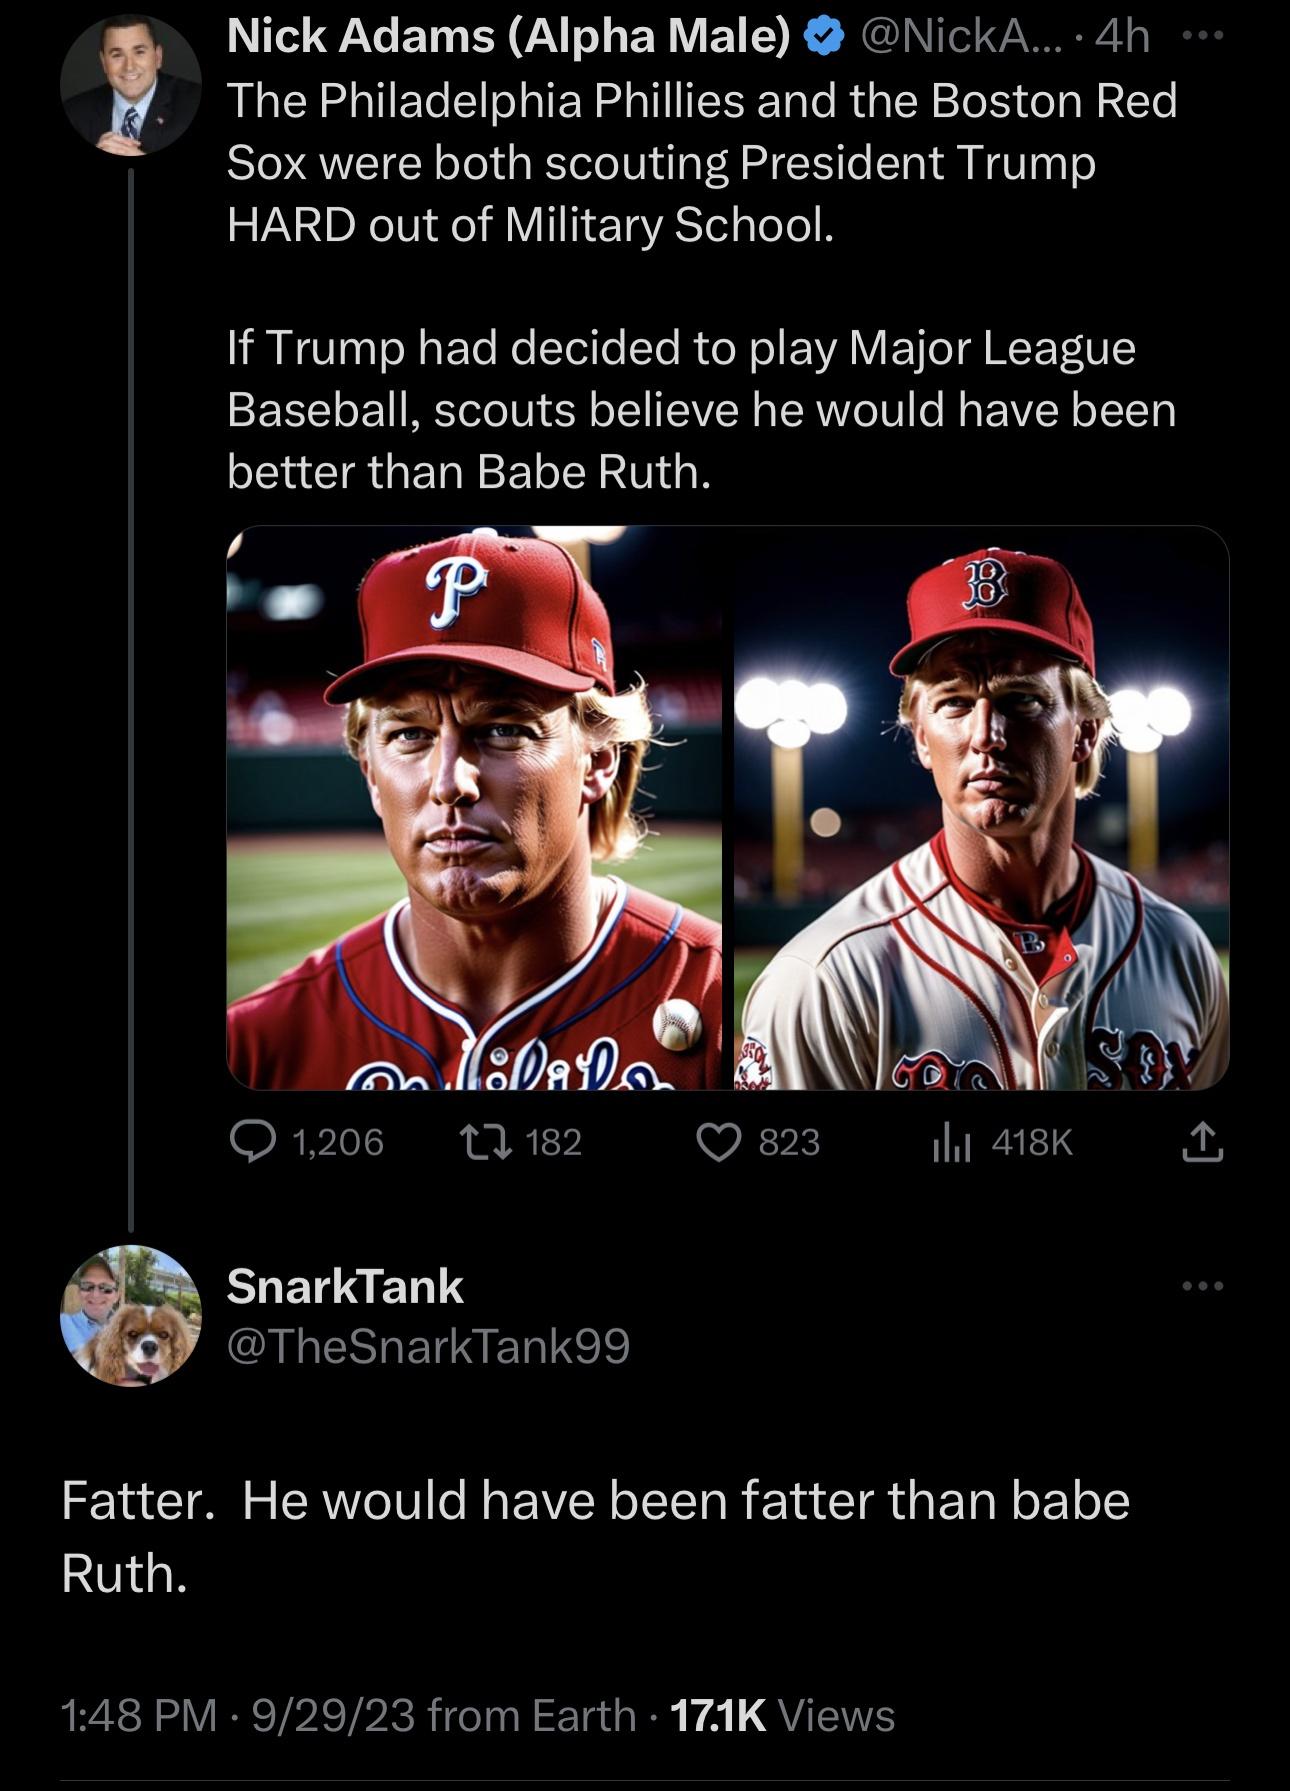Open the 17.1K Views count
This screenshot has width=1290, height=1791.
[782, 1715]
